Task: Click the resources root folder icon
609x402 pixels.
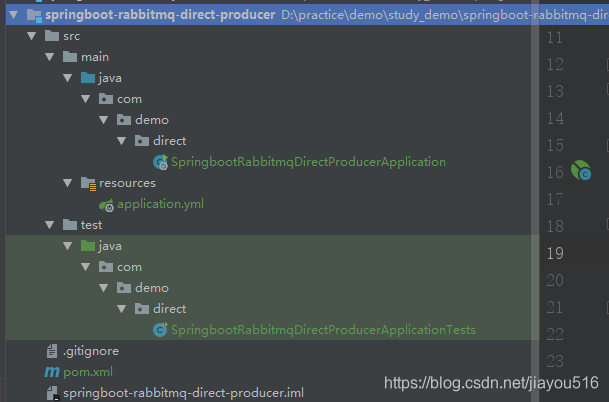Action: coord(88,183)
